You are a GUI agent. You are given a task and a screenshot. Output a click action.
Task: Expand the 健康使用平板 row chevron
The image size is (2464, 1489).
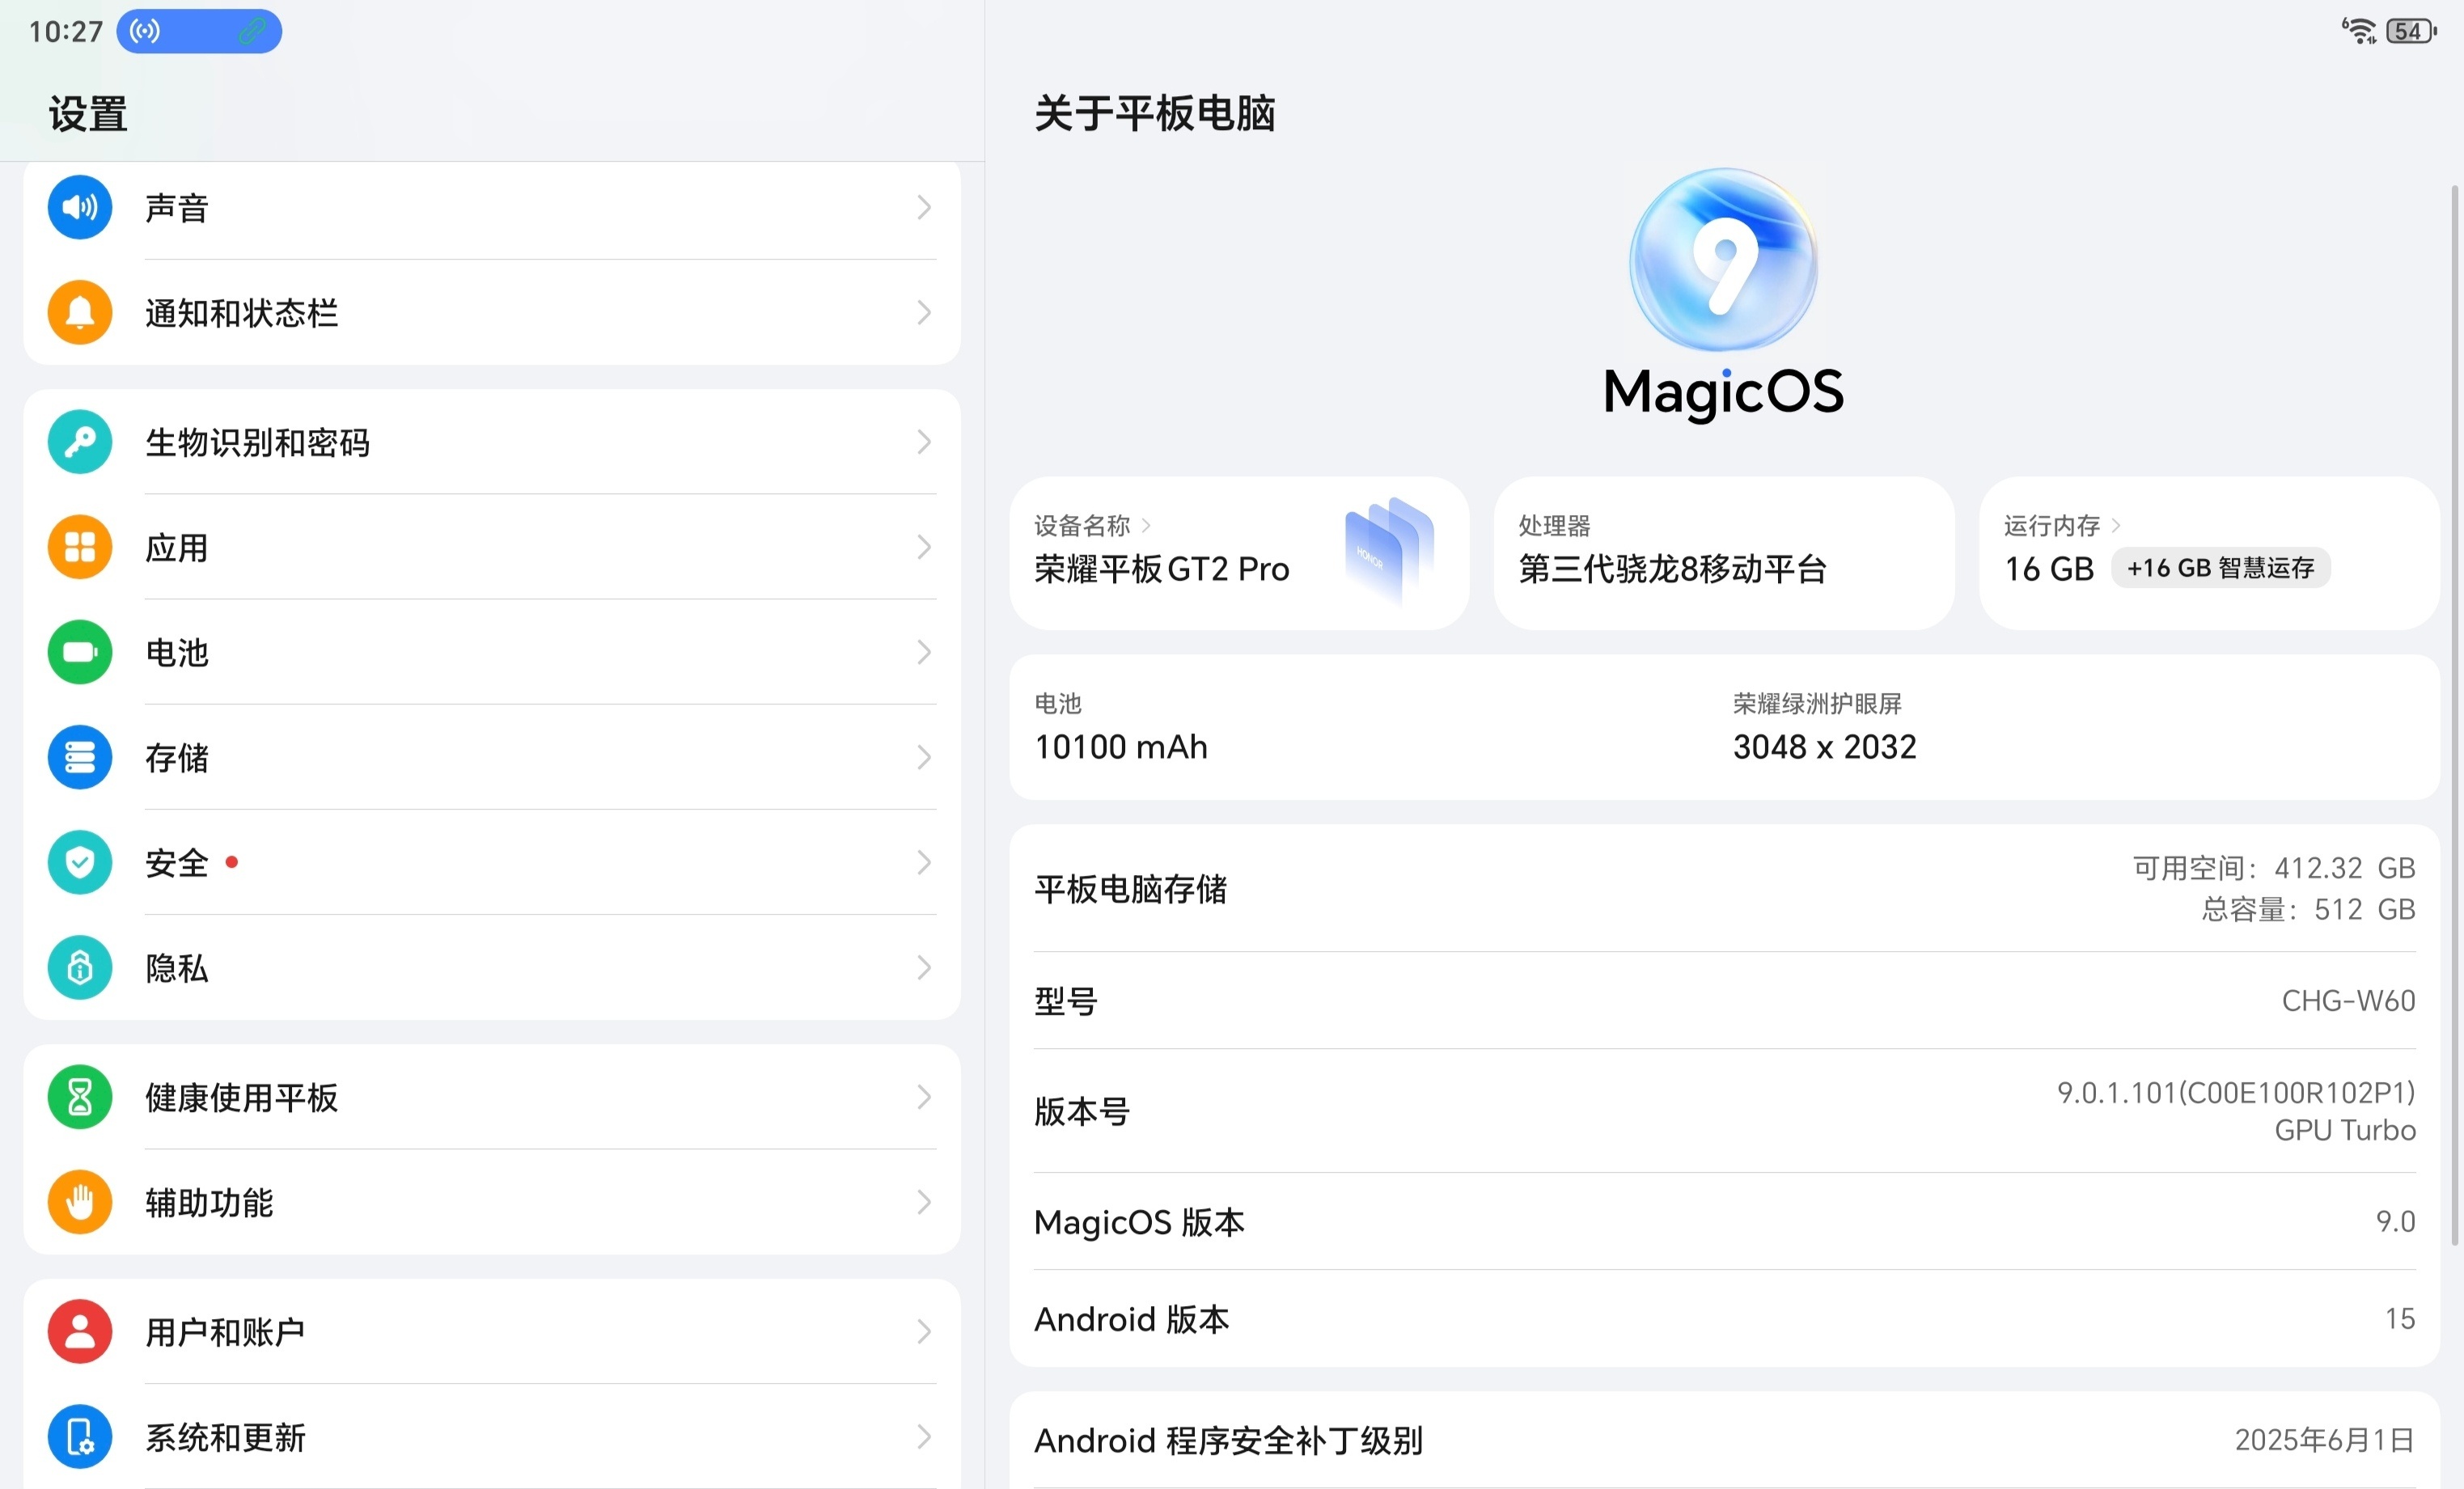pyautogui.click(x=924, y=1097)
